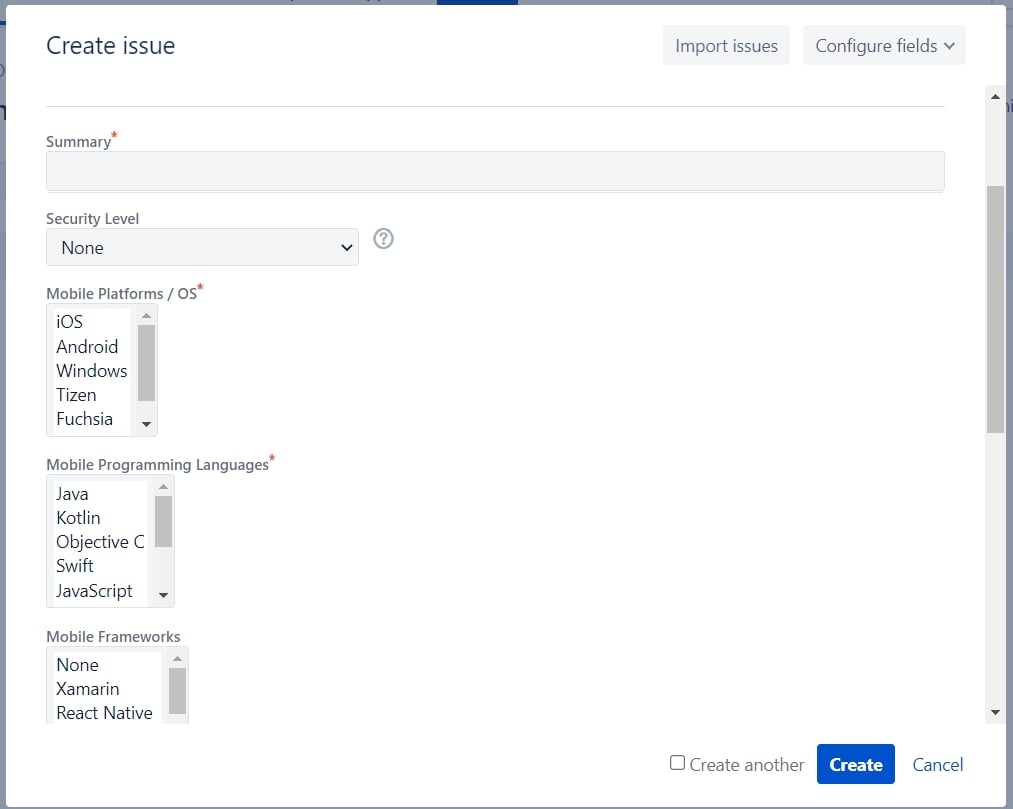Open the Security Level dropdown
Screen dimensions: 1013x809
point(202,247)
